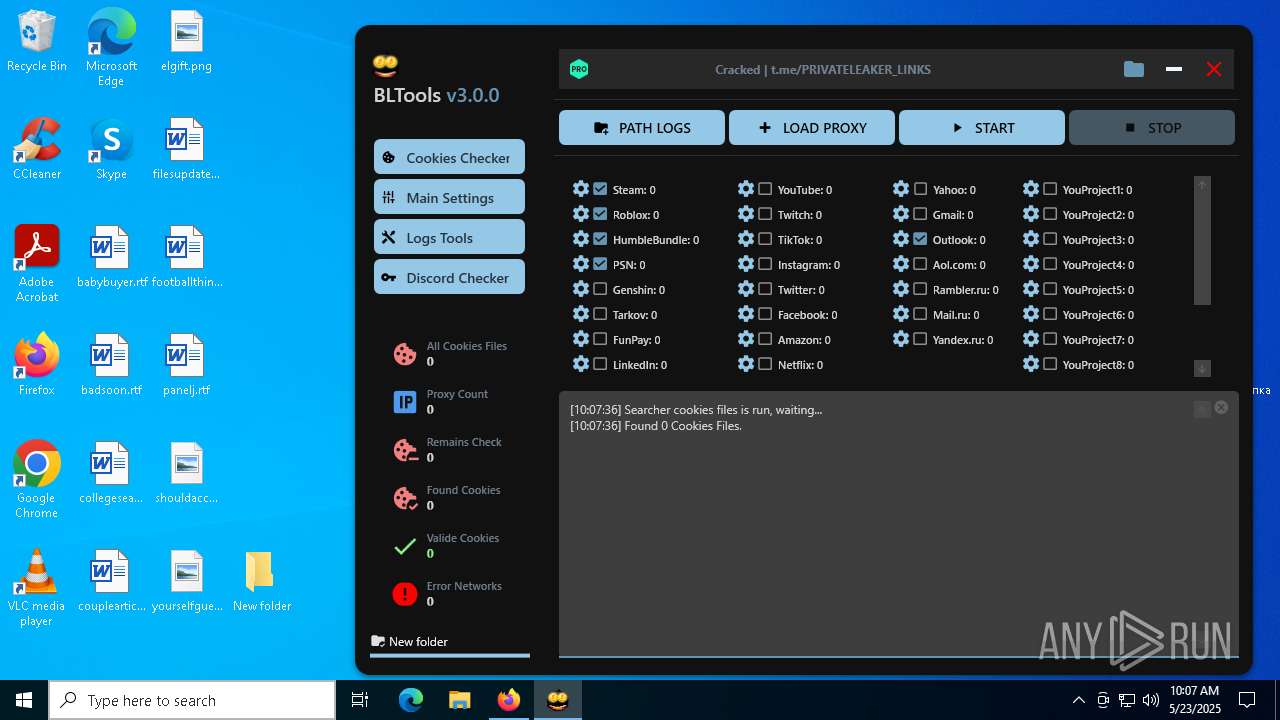
Task: Open the notification center icon
Action: (x=1247, y=700)
